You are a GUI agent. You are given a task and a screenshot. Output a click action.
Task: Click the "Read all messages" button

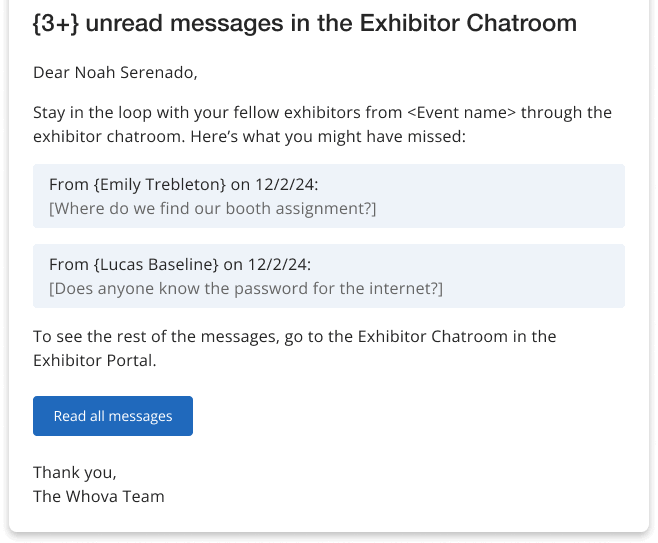pyautogui.click(x=113, y=416)
